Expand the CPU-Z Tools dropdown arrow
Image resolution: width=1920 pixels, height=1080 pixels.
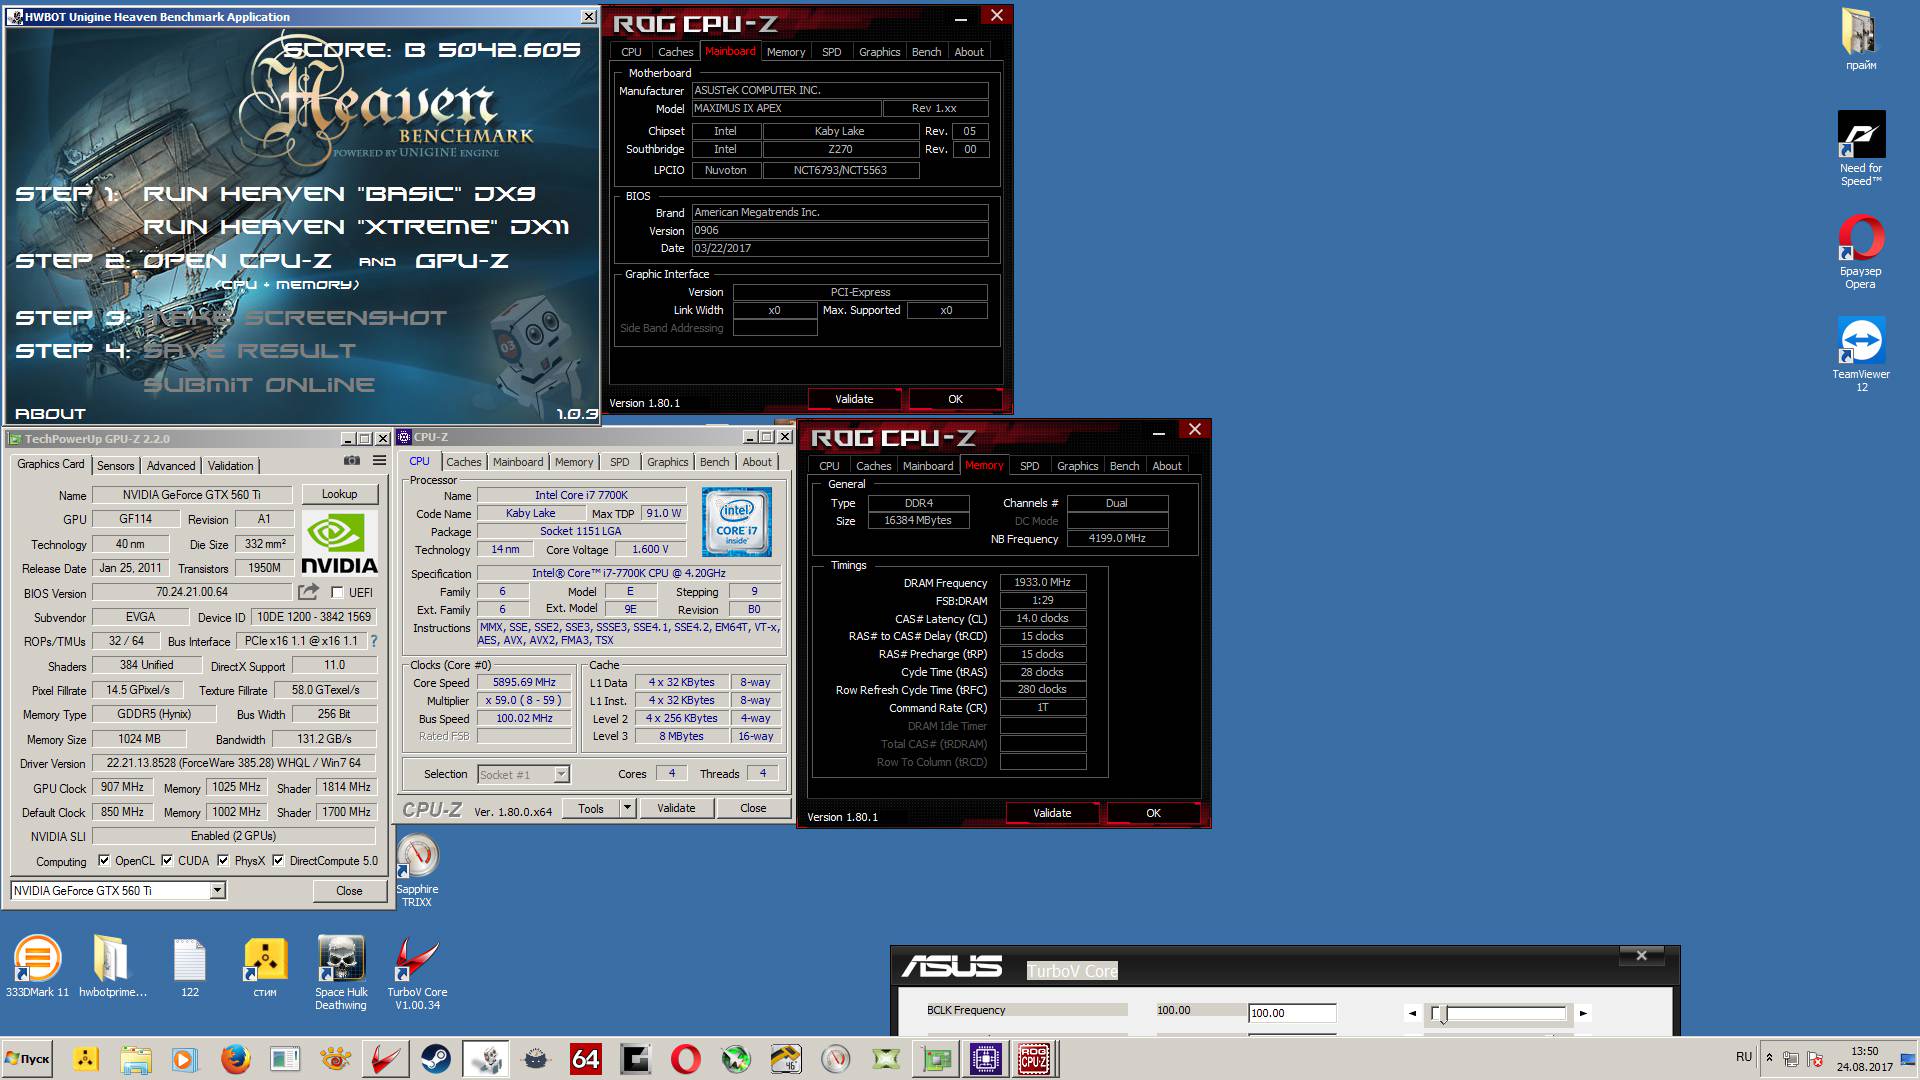[x=627, y=808]
